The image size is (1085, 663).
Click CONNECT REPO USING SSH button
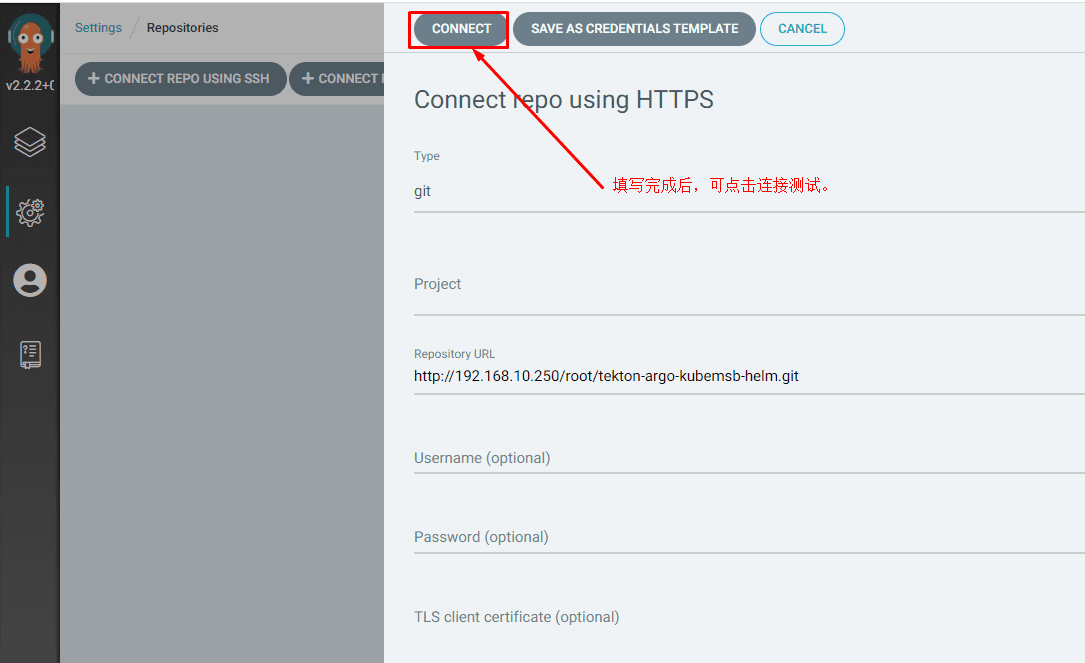point(180,79)
